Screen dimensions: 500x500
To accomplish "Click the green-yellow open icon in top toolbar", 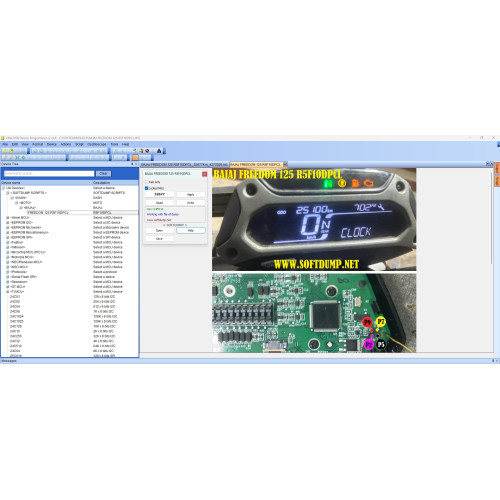I will click(x=11, y=151).
